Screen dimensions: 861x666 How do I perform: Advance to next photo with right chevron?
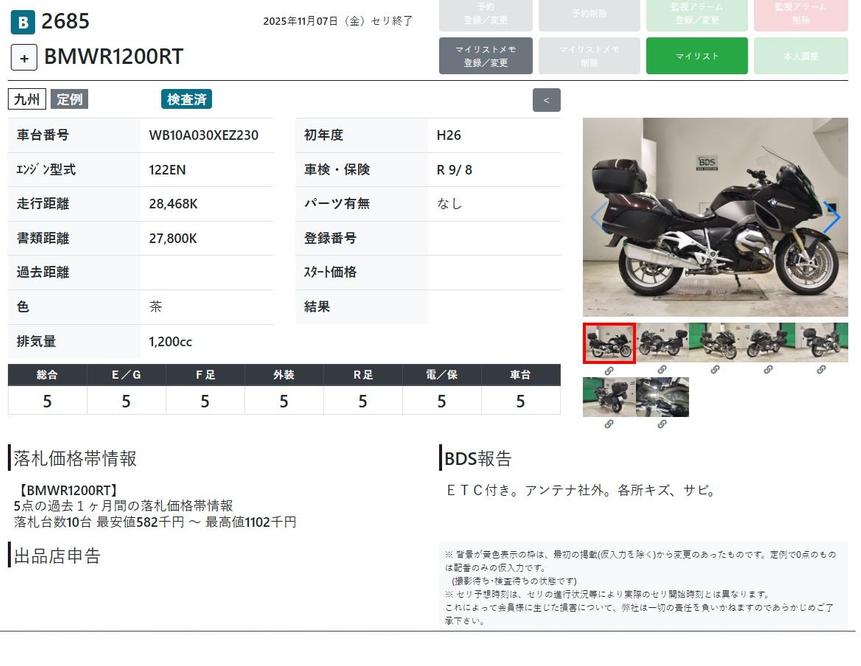[831, 217]
